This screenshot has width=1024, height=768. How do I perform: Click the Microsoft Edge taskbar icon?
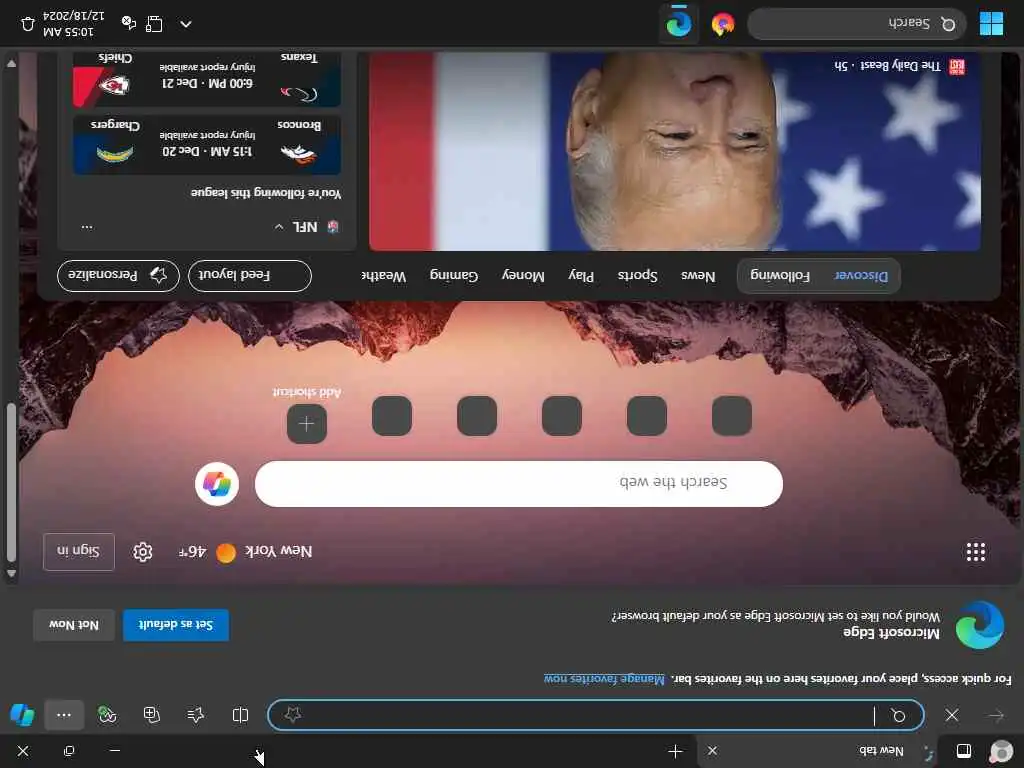[679, 24]
